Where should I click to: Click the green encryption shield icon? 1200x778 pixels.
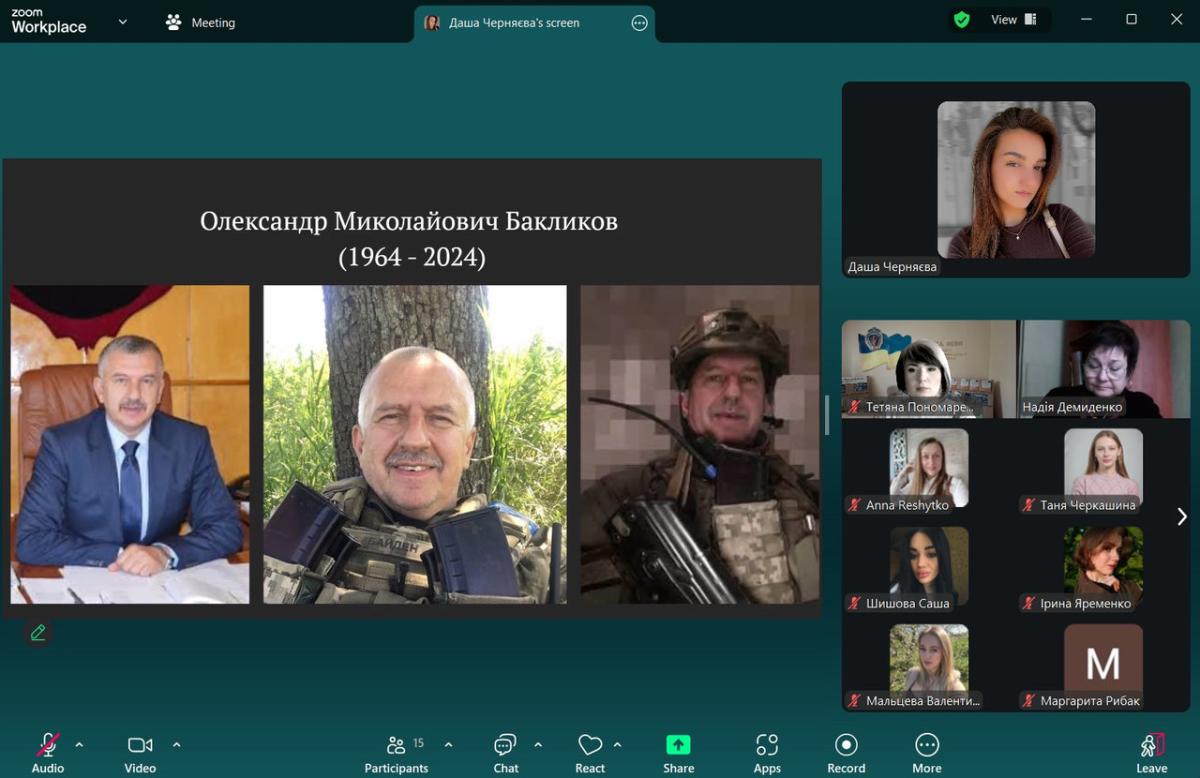[962, 20]
